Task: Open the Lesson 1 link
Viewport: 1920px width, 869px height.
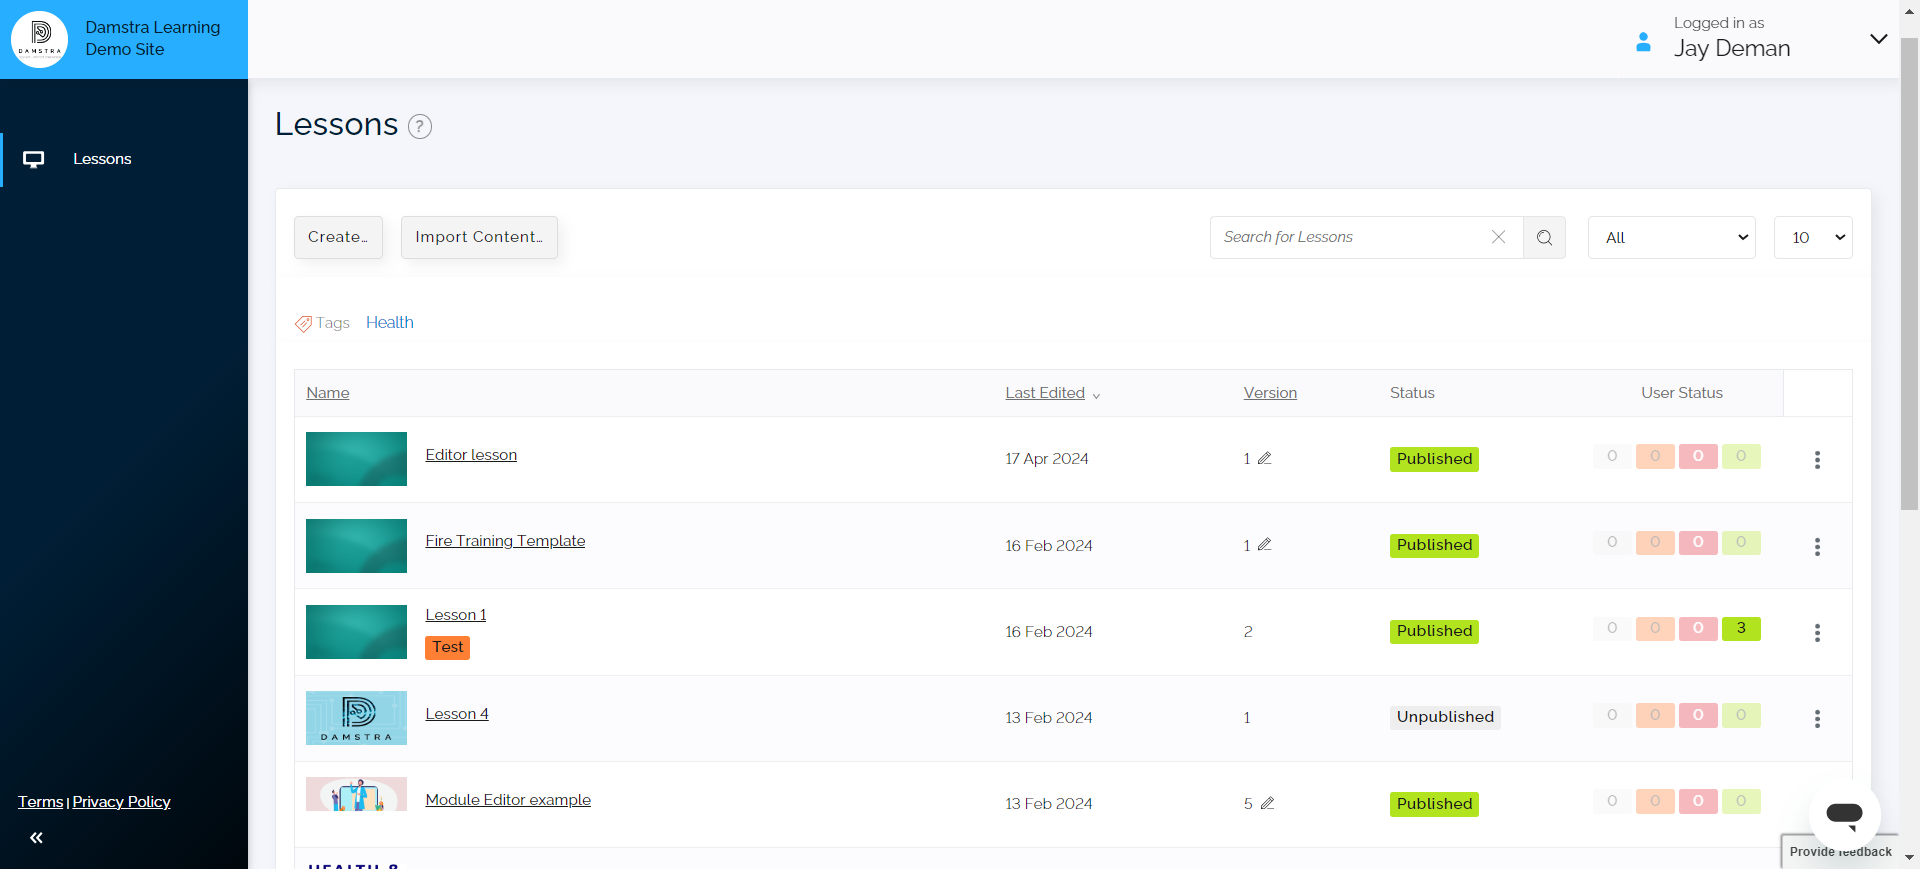Action: point(456,615)
